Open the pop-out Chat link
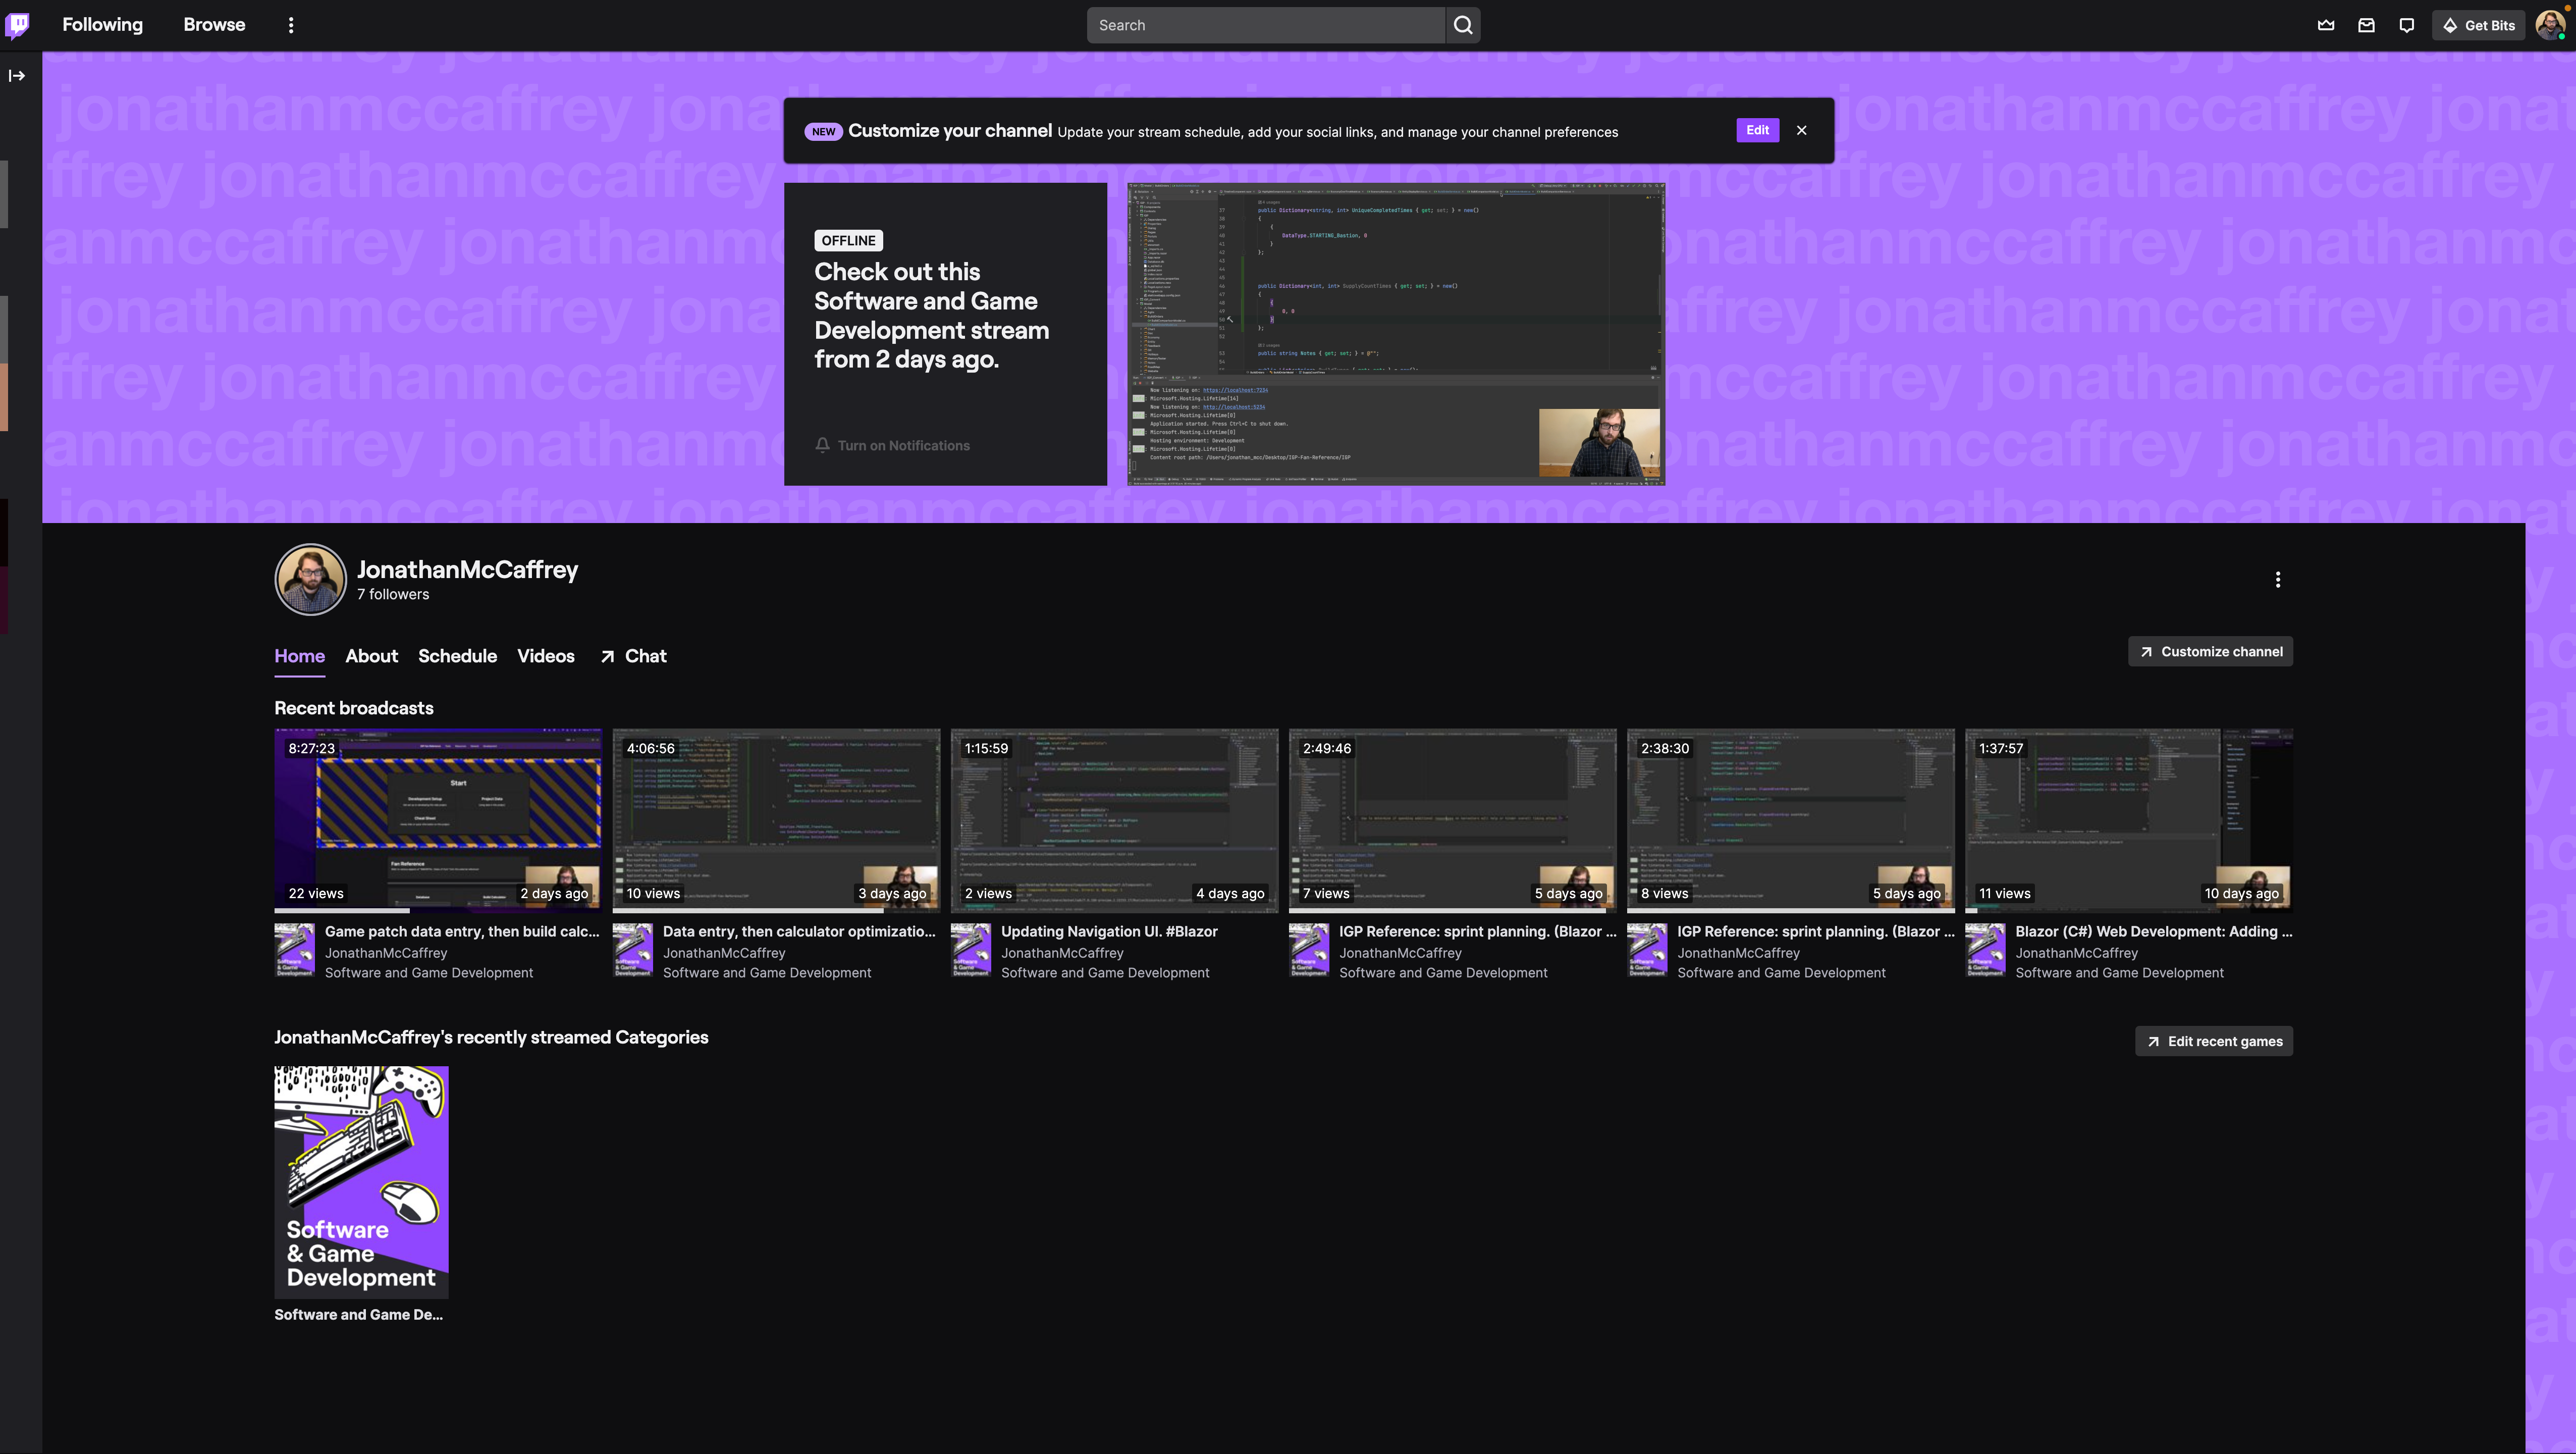This screenshot has height=1454, width=2576. tap(633, 656)
